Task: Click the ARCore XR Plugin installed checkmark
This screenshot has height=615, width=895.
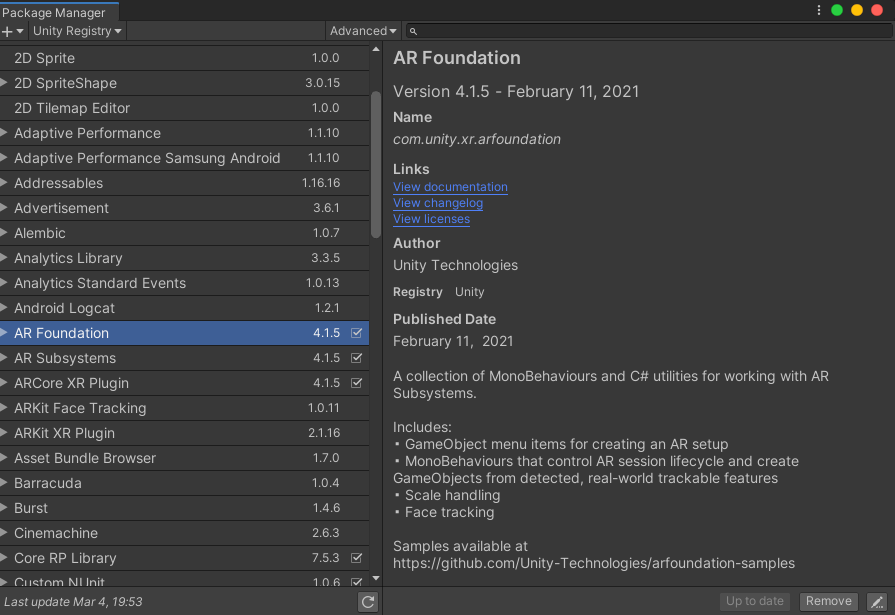Action: pos(357,383)
